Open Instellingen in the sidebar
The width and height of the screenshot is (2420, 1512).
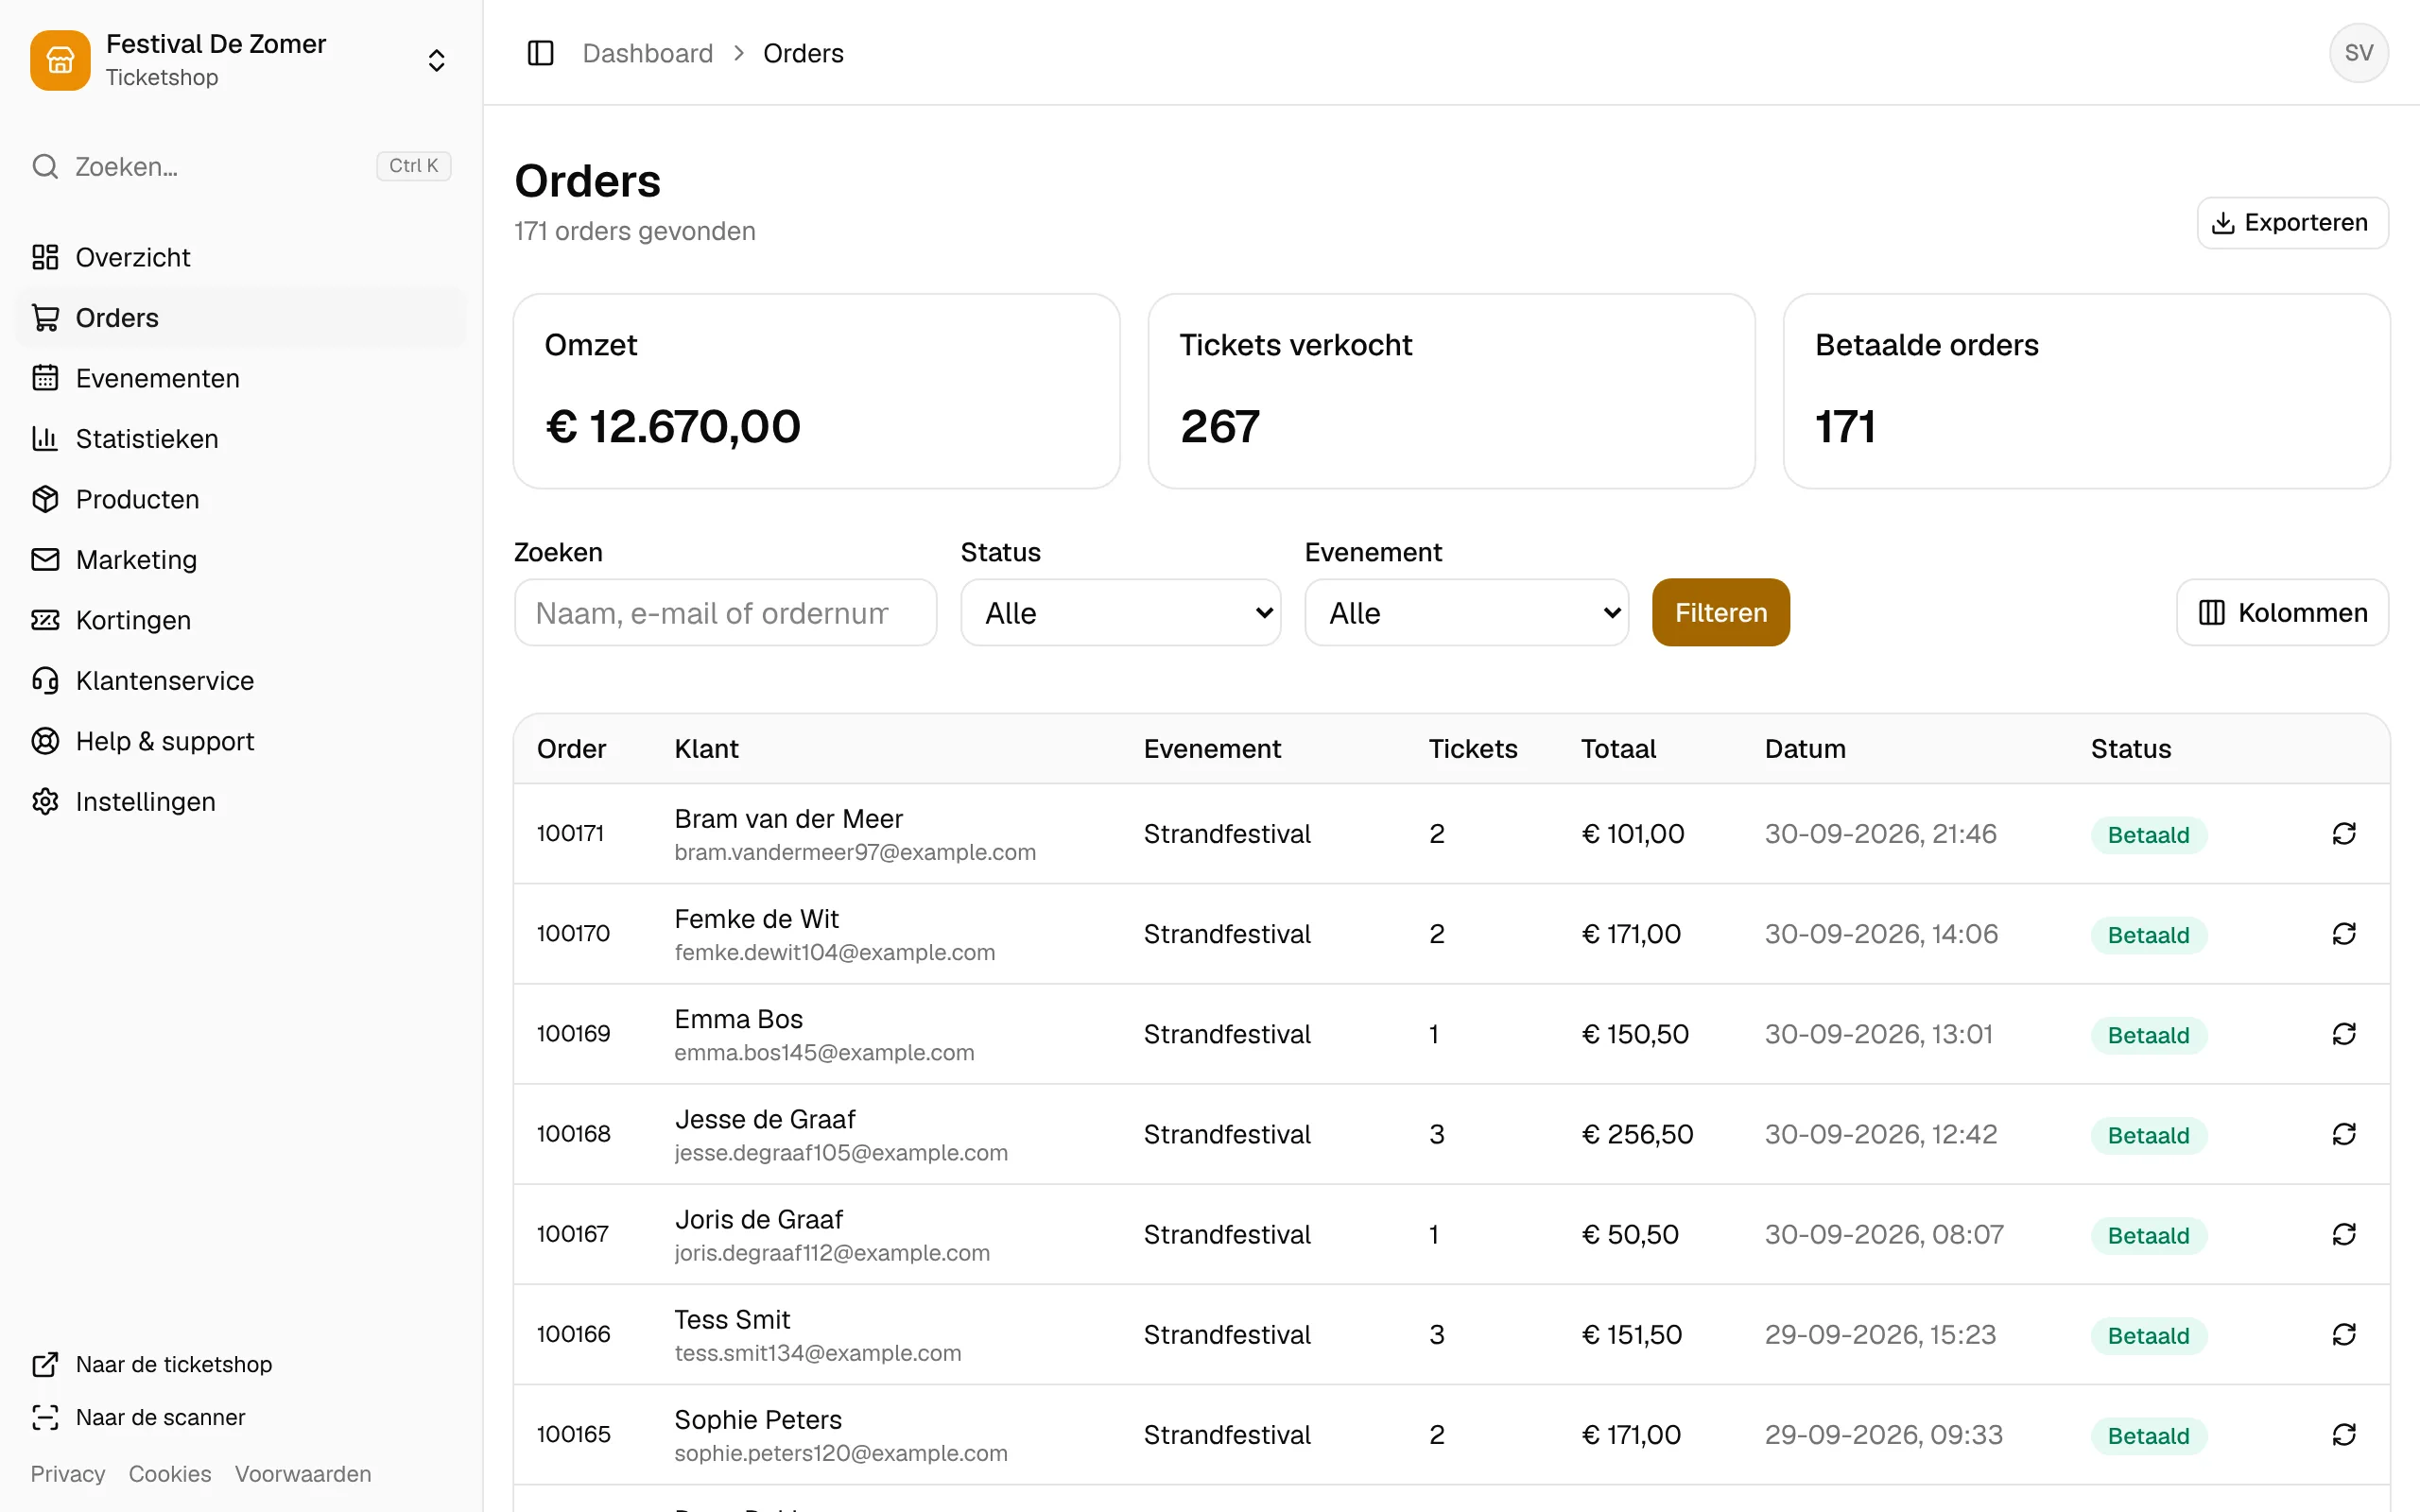coord(241,802)
